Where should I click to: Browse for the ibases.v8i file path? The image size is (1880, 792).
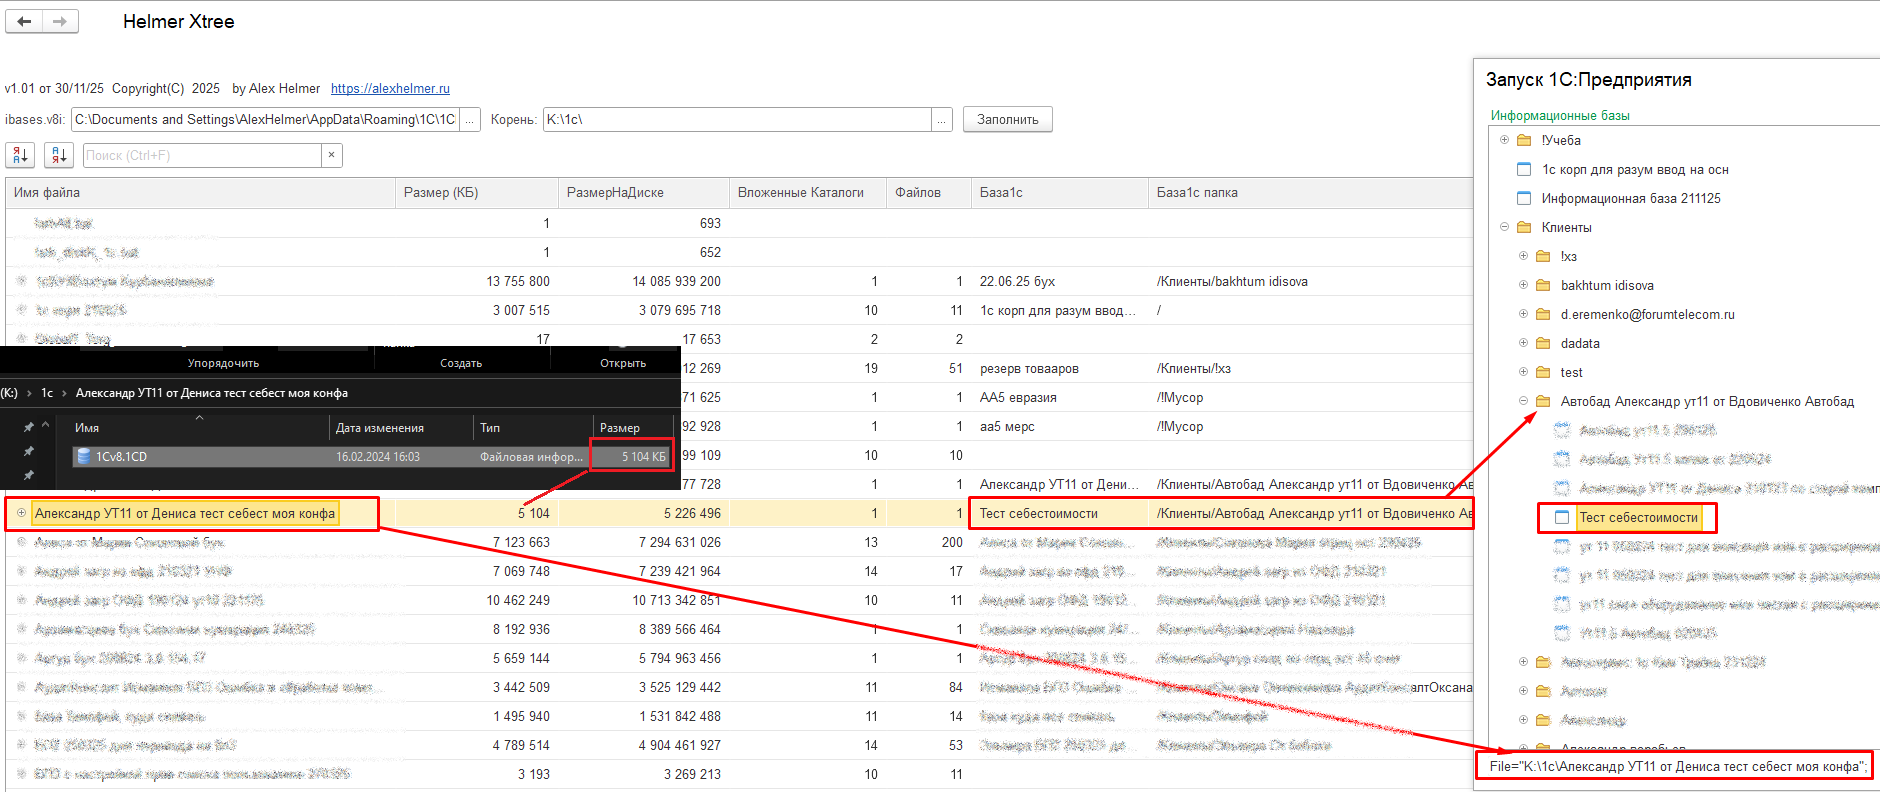coord(470,120)
